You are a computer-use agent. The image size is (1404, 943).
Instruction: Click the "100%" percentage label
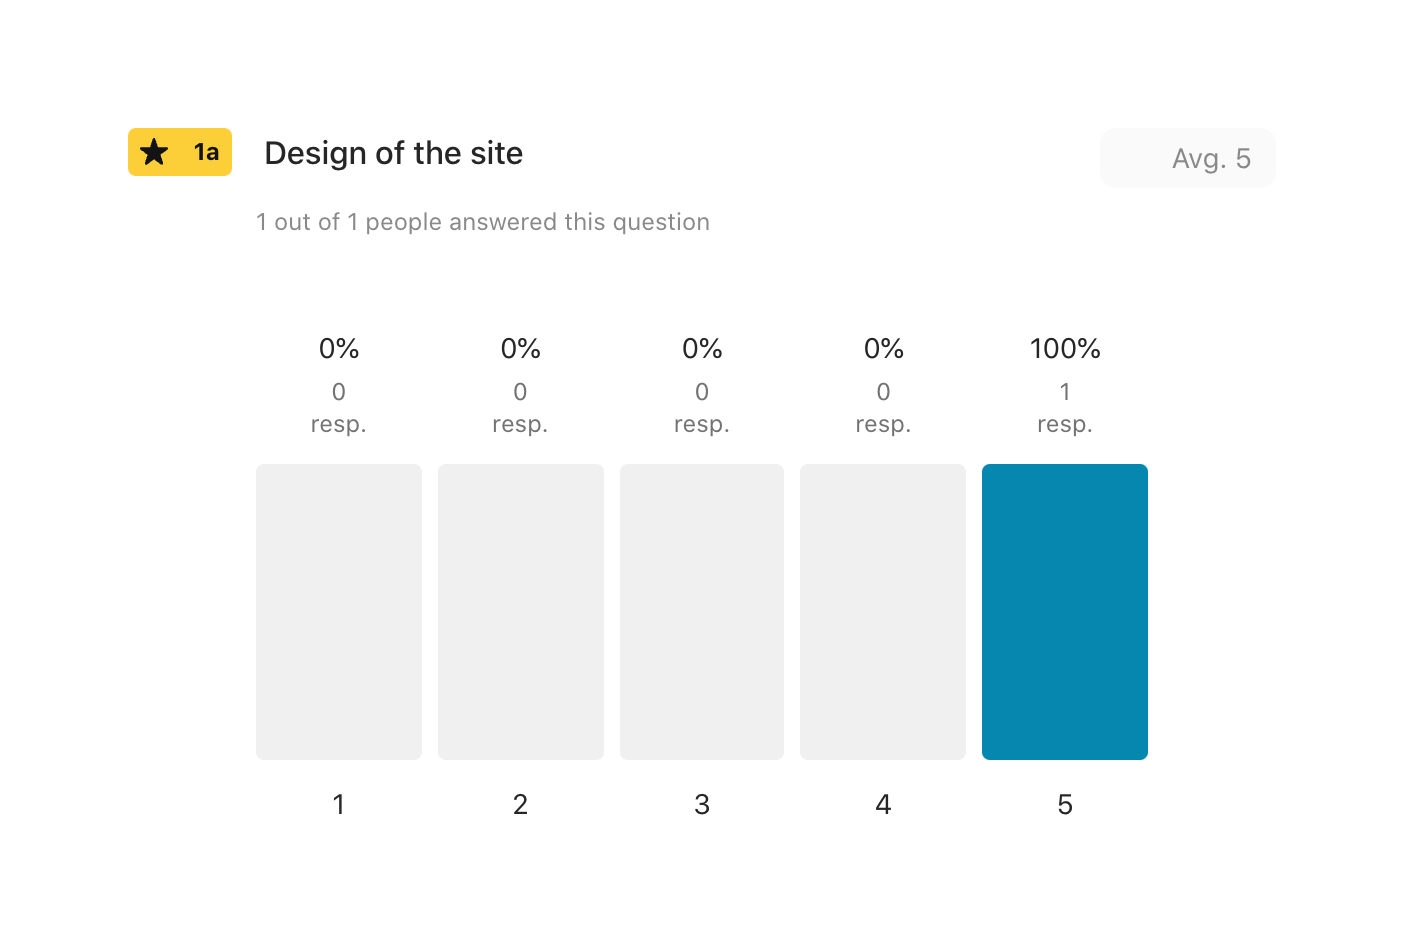(x=1064, y=348)
